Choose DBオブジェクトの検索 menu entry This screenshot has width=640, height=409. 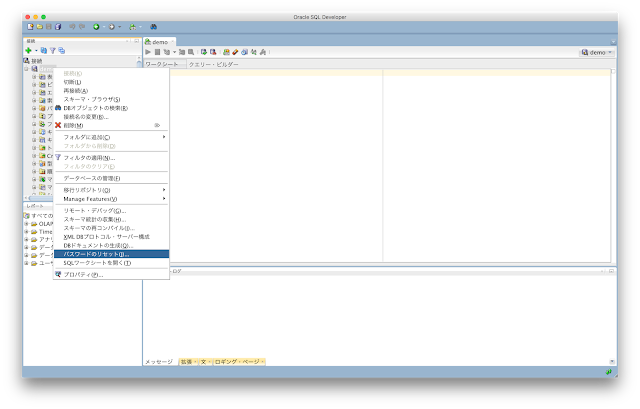tap(111, 108)
